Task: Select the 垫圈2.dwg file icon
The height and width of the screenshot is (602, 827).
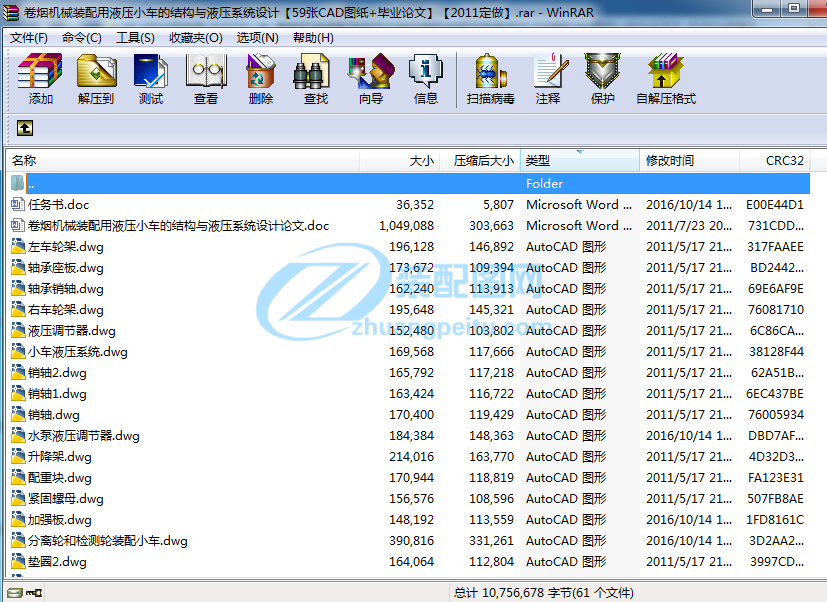Action: [x=18, y=561]
